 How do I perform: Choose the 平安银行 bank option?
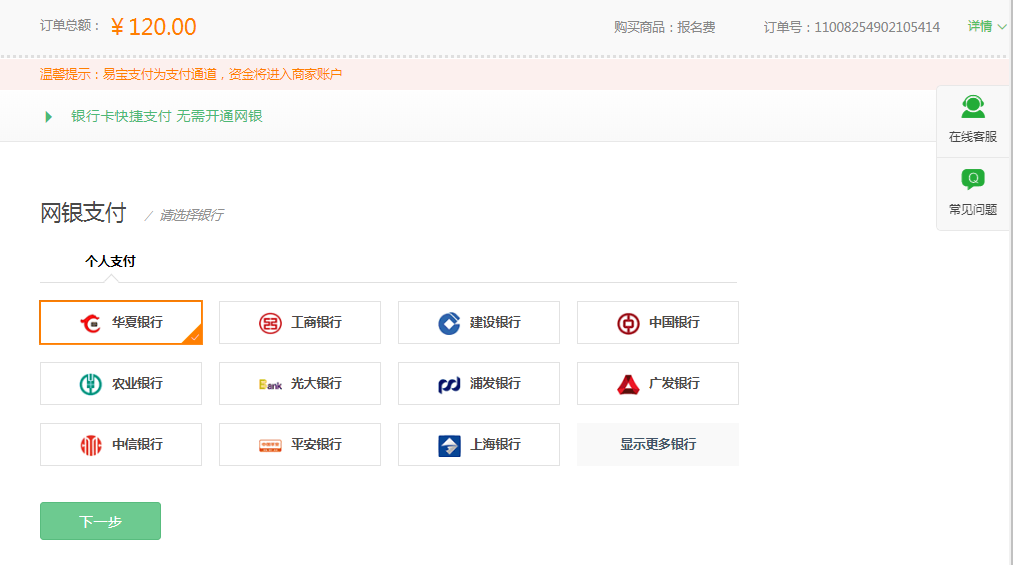tap(300, 444)
